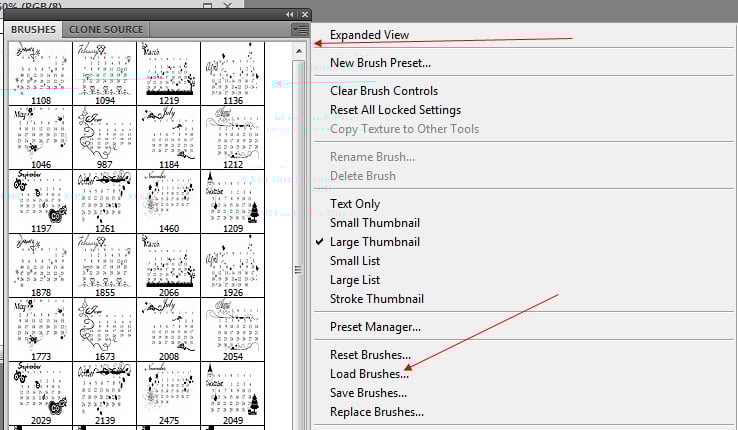Select April calendar brush 1926

(233, 265)
